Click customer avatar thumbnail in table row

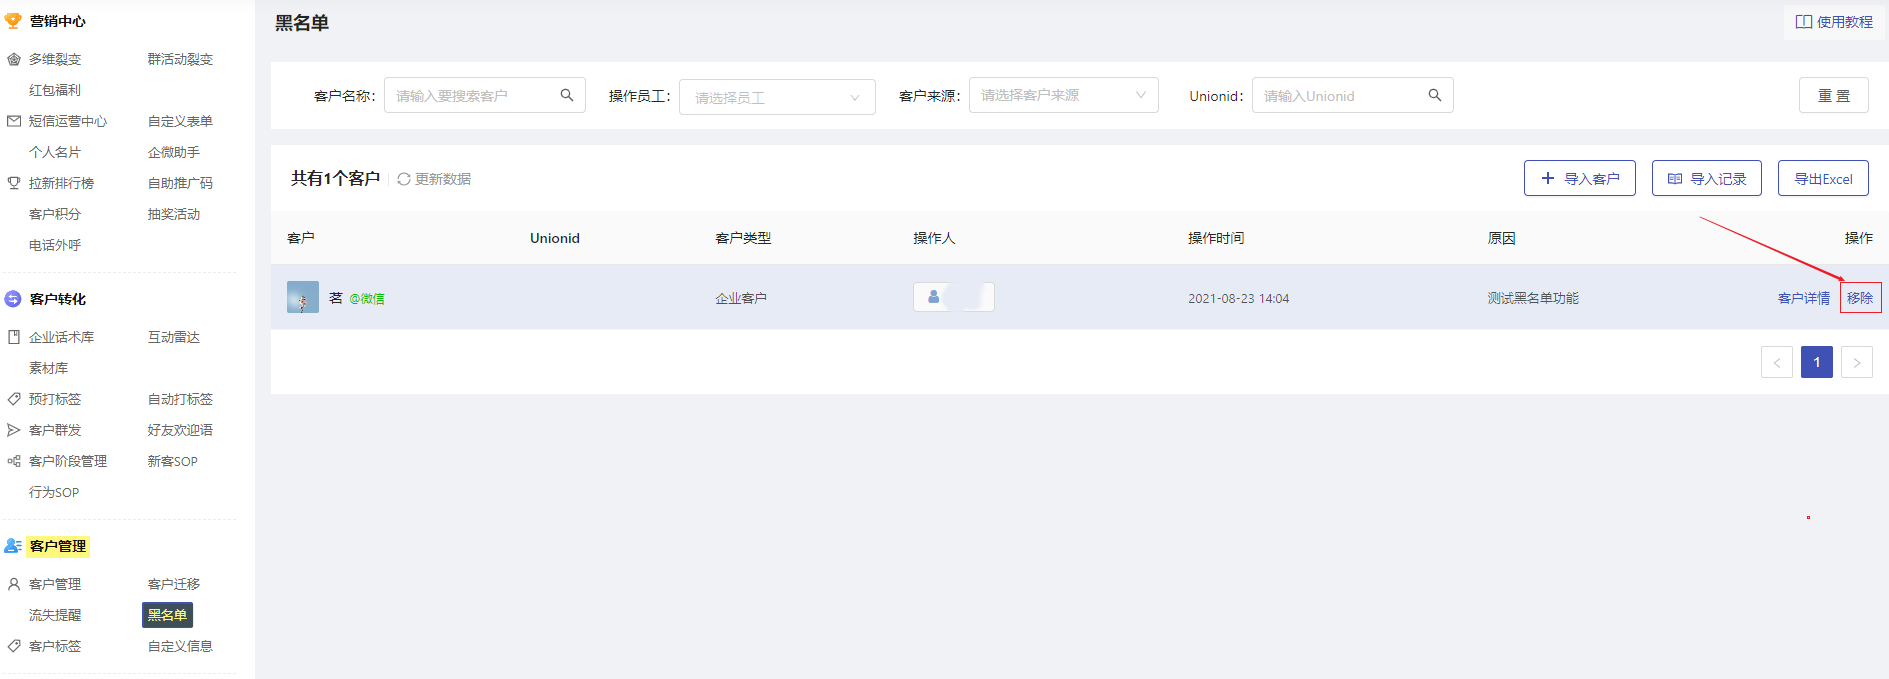pyautogui.click(x=303, y=297)
